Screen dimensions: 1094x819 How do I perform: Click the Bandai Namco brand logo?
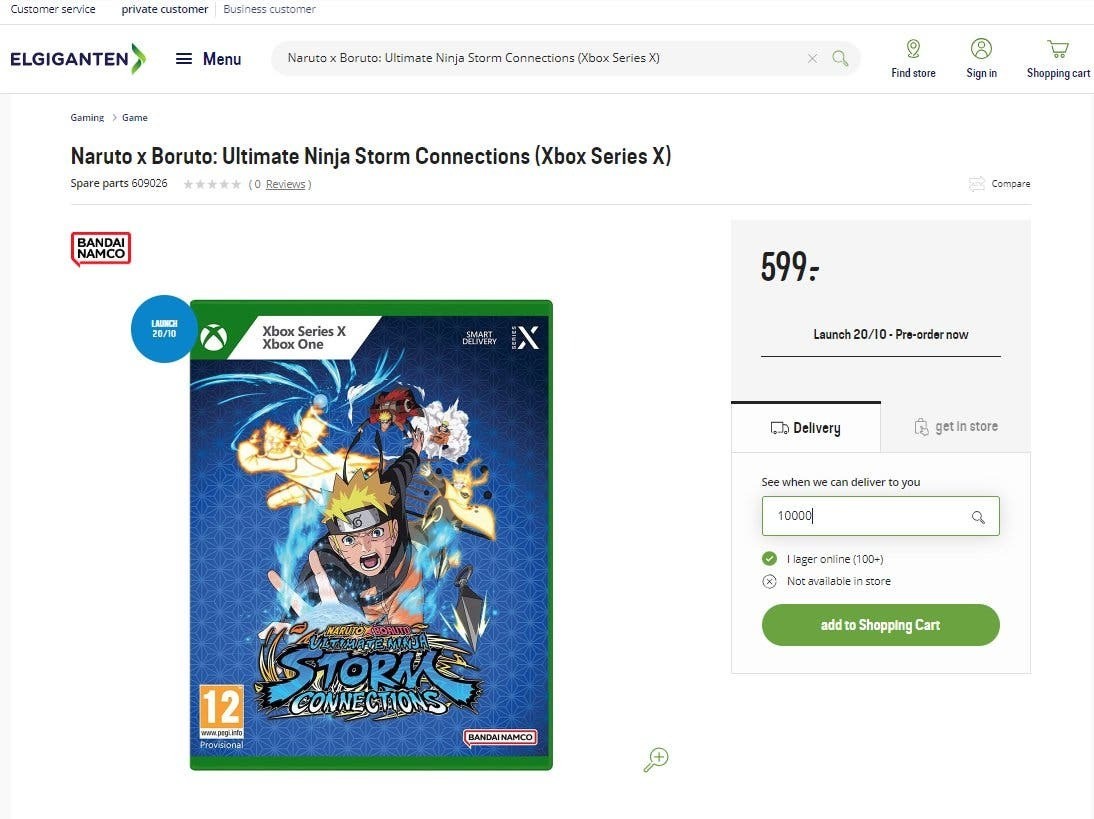[x=101, y=249]
